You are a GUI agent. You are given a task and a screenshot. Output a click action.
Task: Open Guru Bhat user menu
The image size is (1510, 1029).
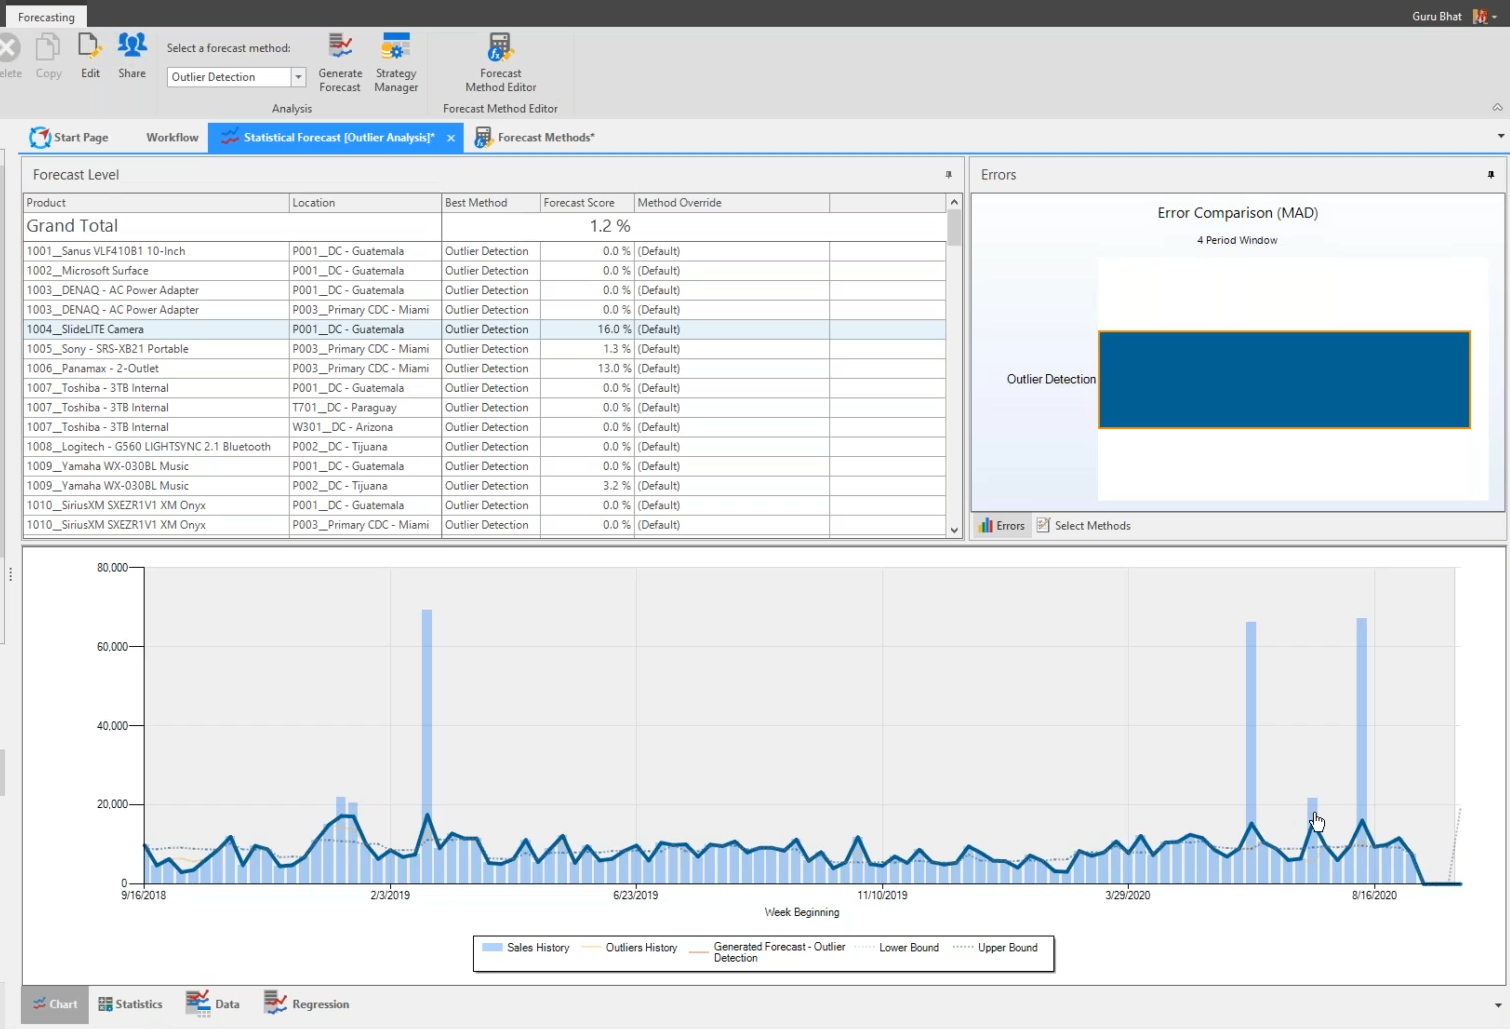click(x=1454, y=16)
